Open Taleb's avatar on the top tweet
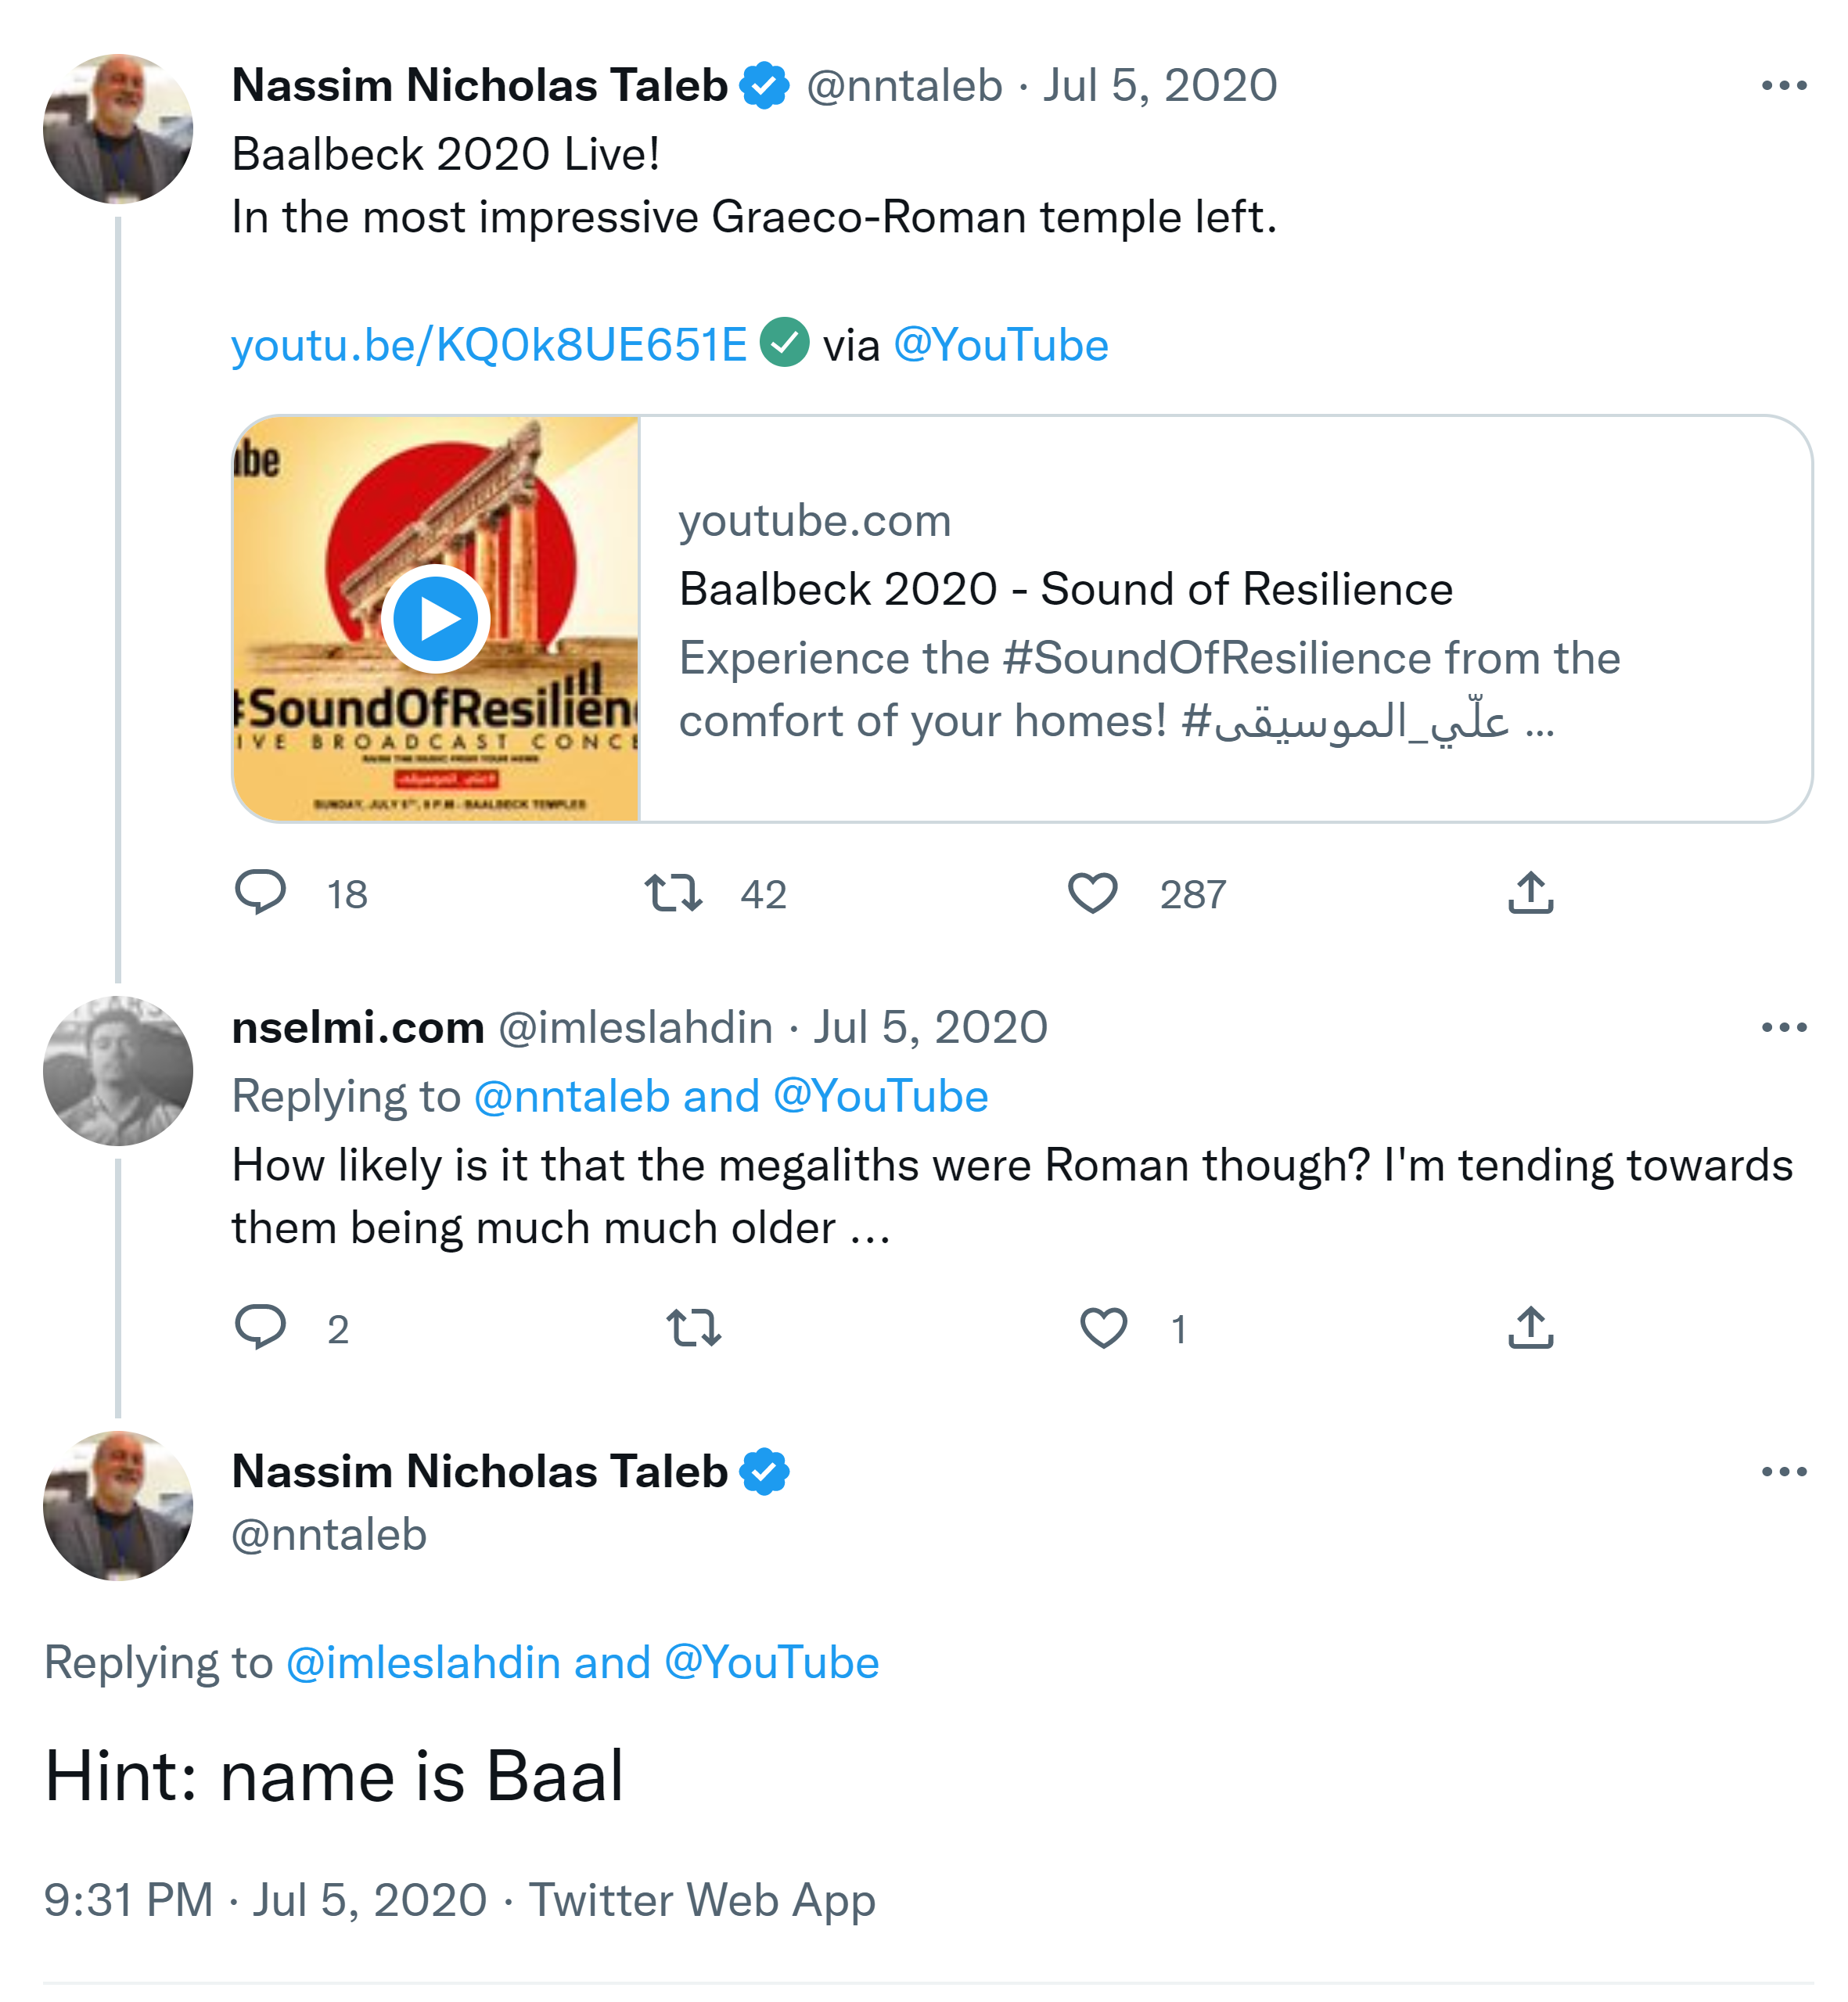This screenshot has width=1848, height=2002. point(118,129)
